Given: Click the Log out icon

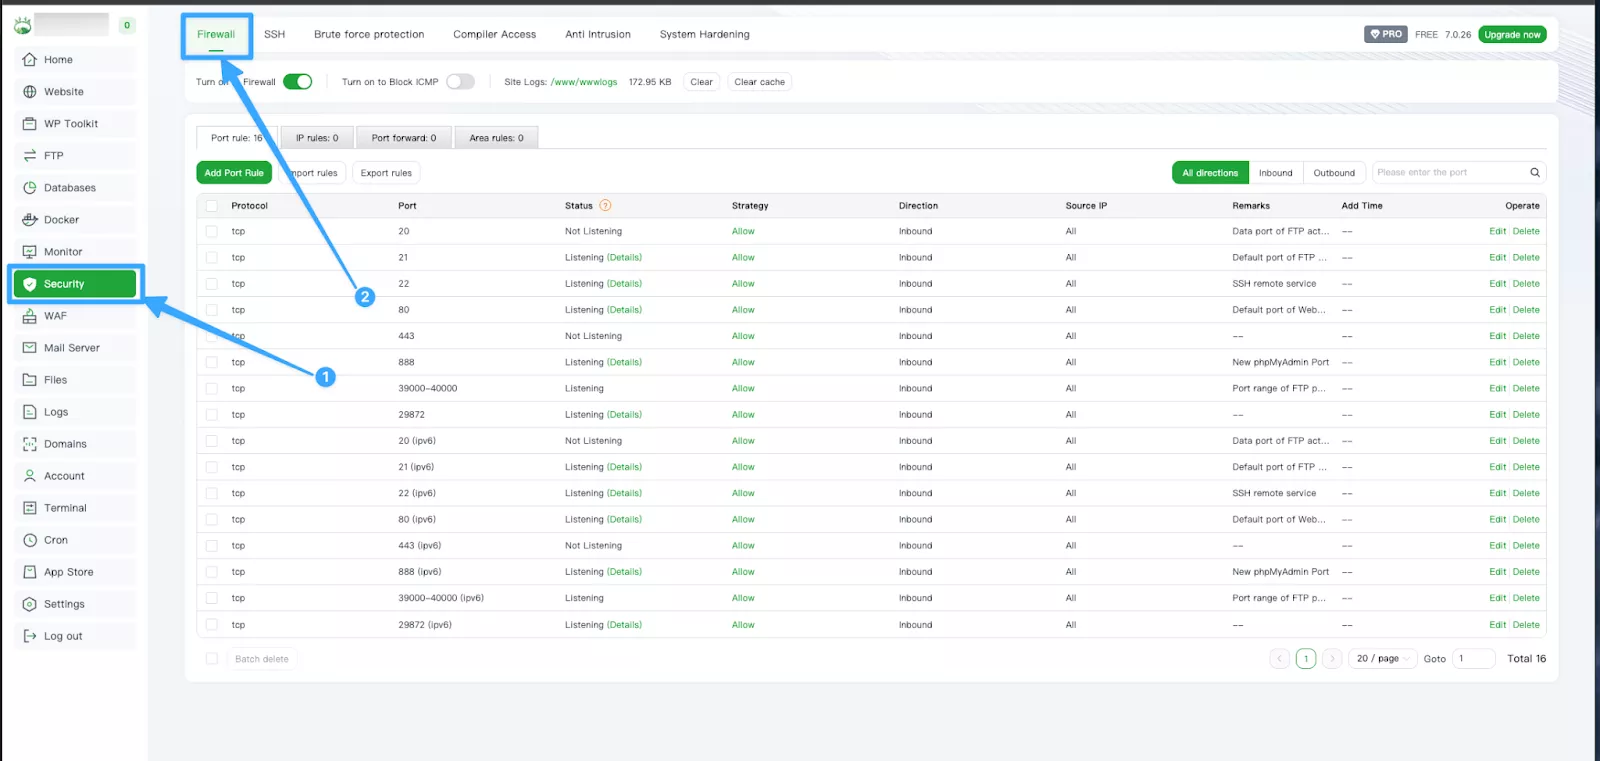Looking at the screenshot, I should click(30, 636).
